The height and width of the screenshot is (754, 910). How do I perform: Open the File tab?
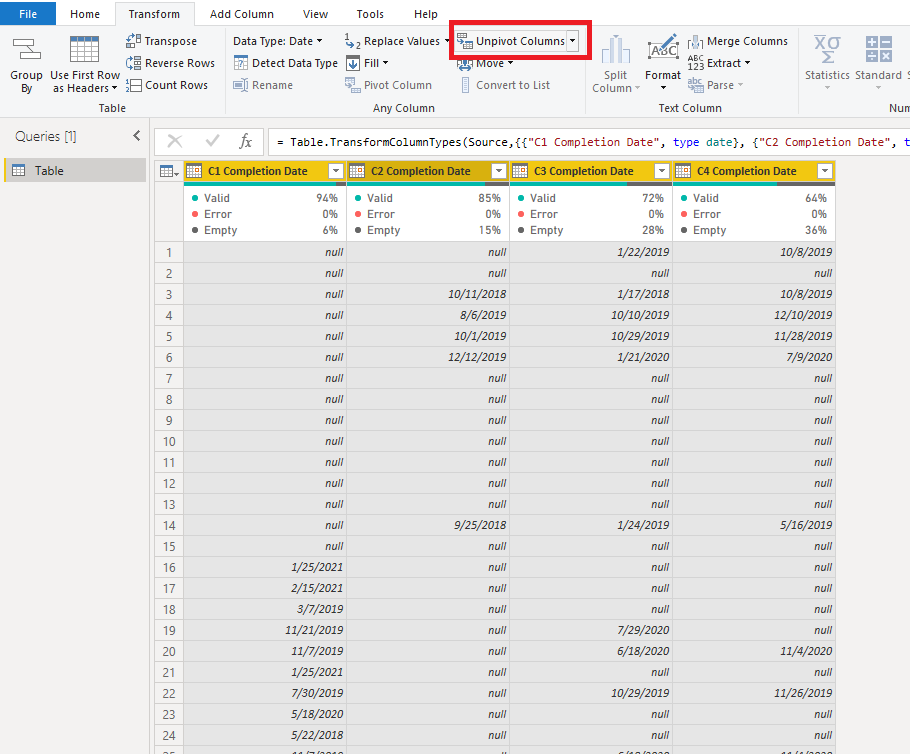(28, 14)
